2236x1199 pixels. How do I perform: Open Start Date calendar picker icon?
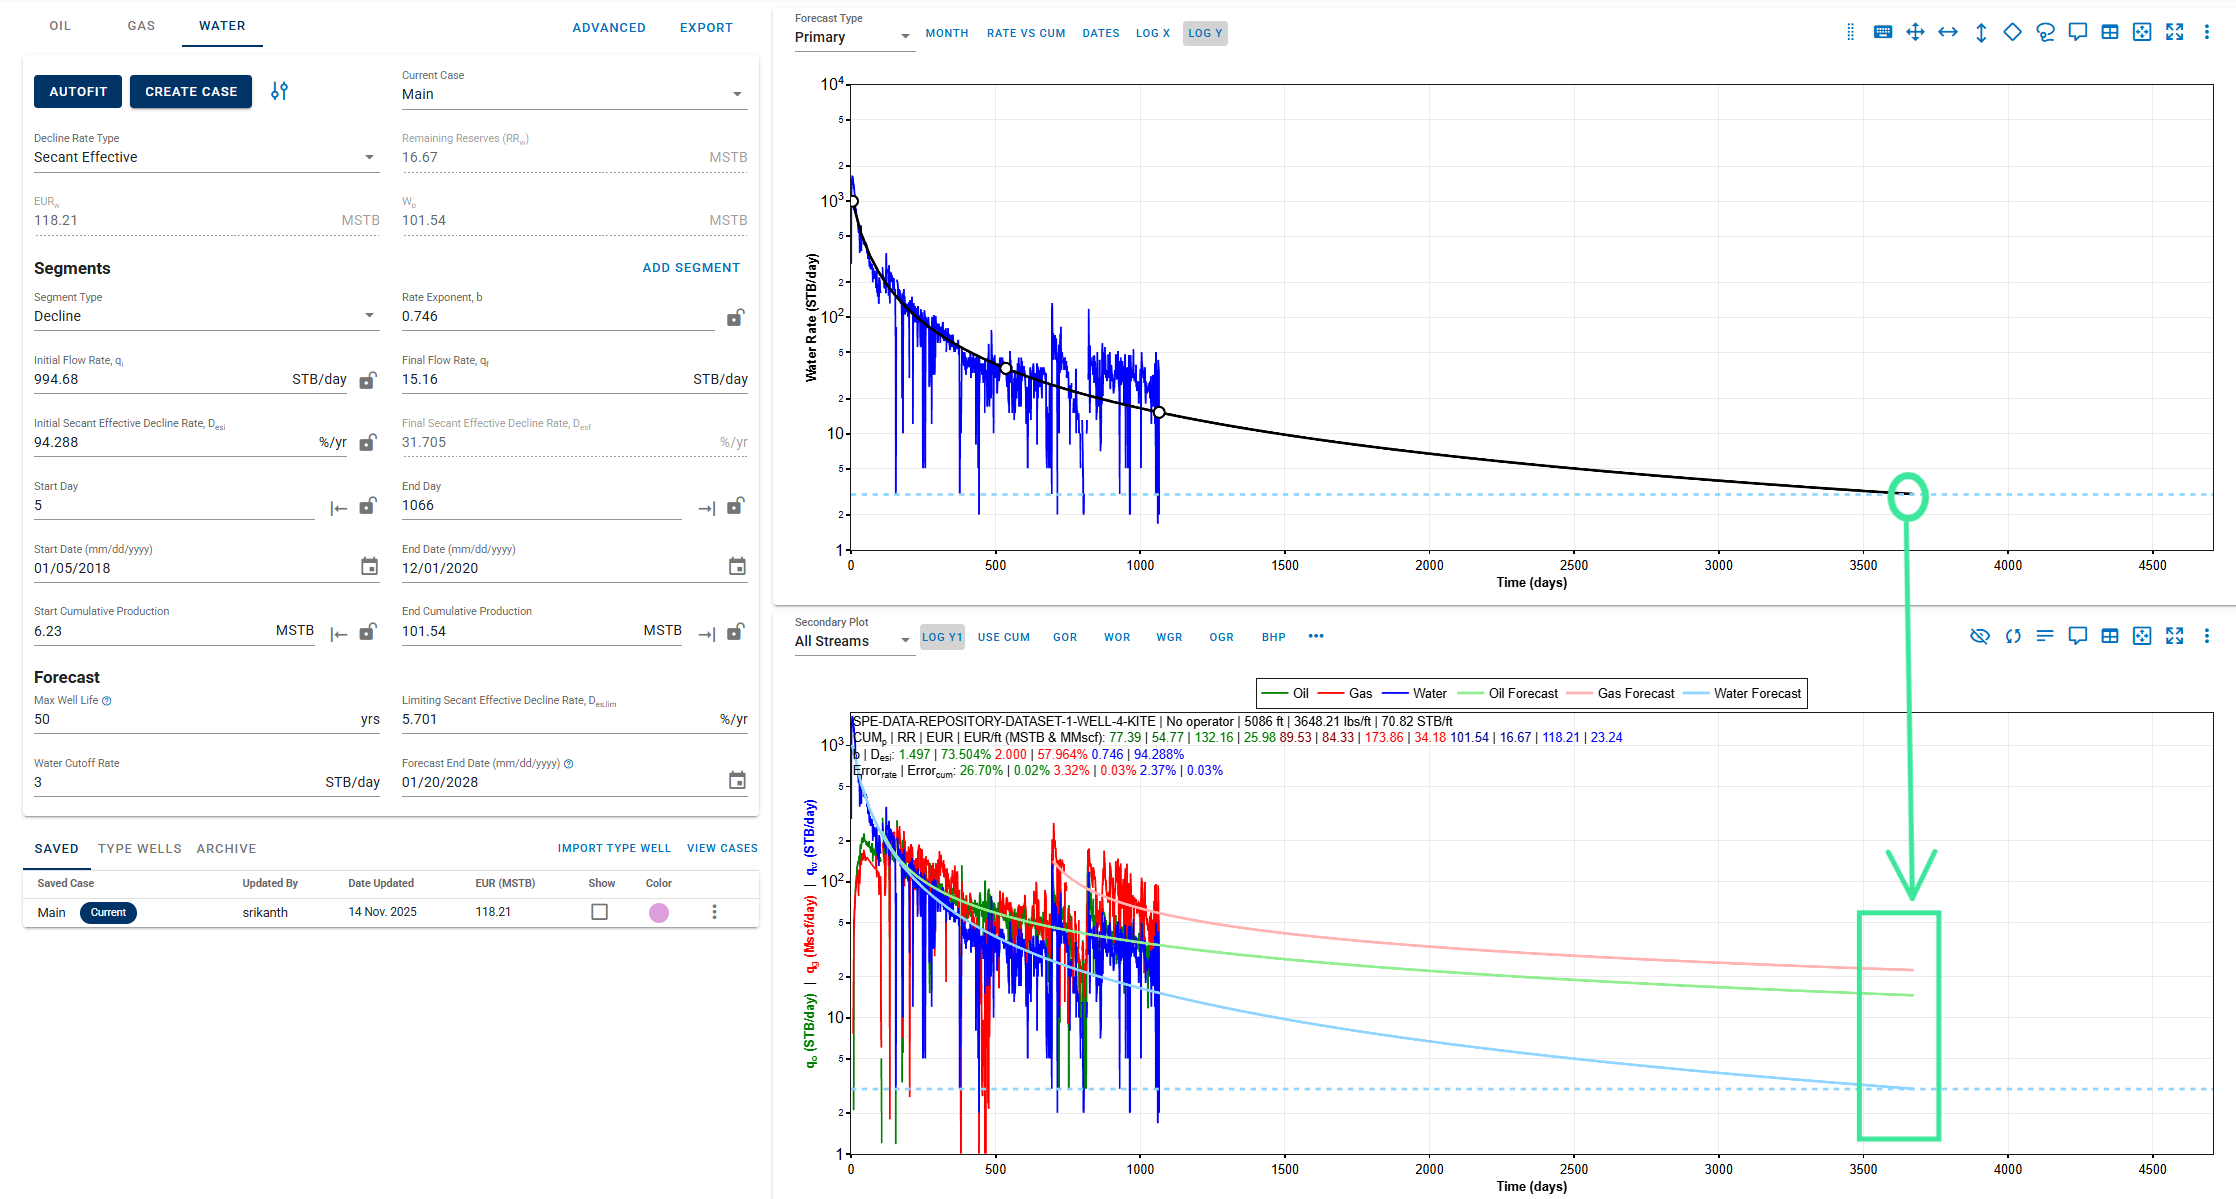click(x=369, y=567)
